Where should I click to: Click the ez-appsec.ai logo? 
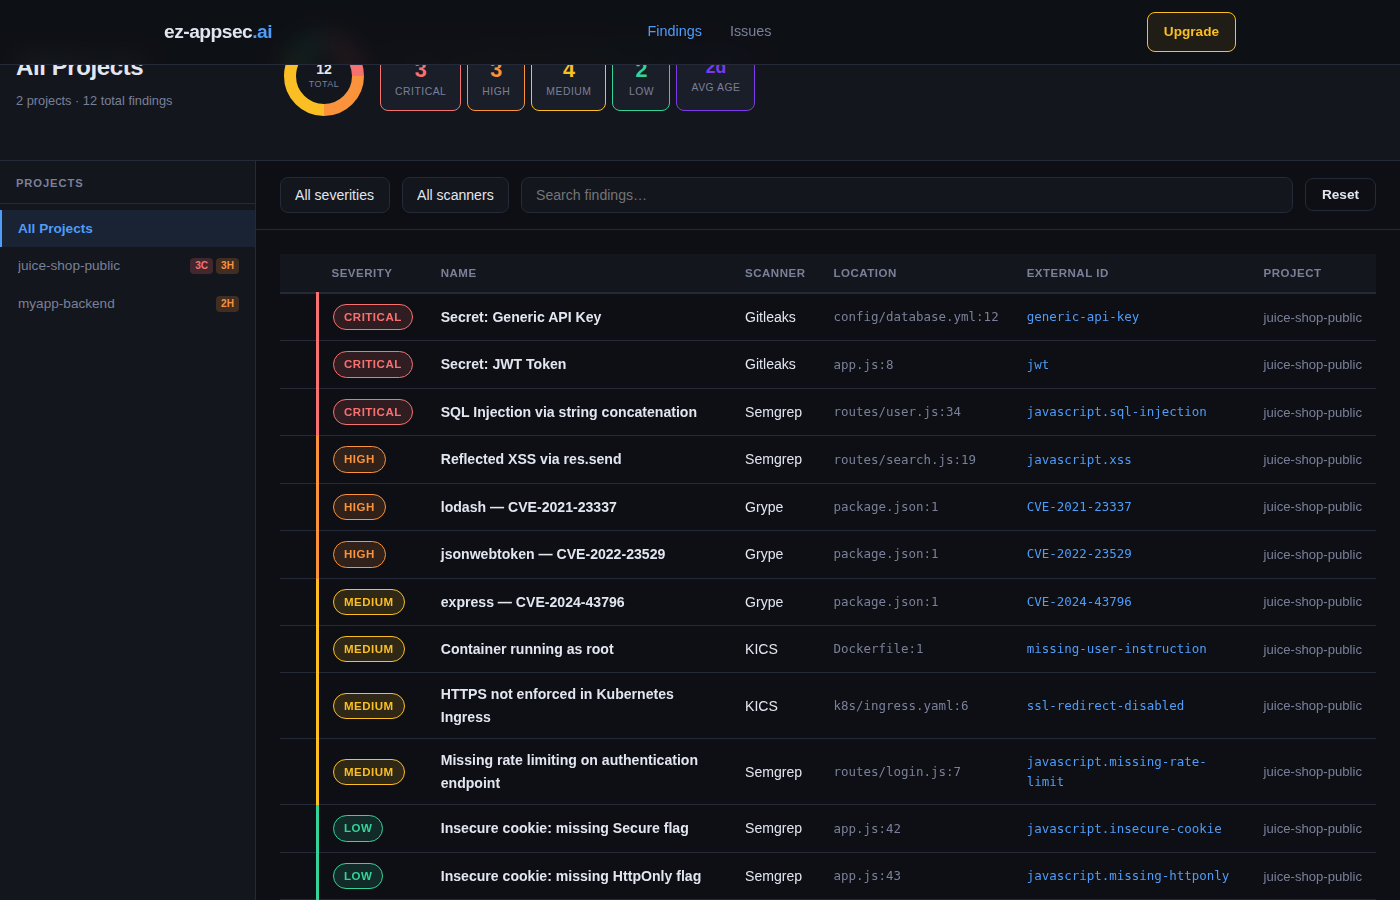(x=218, y=32)
